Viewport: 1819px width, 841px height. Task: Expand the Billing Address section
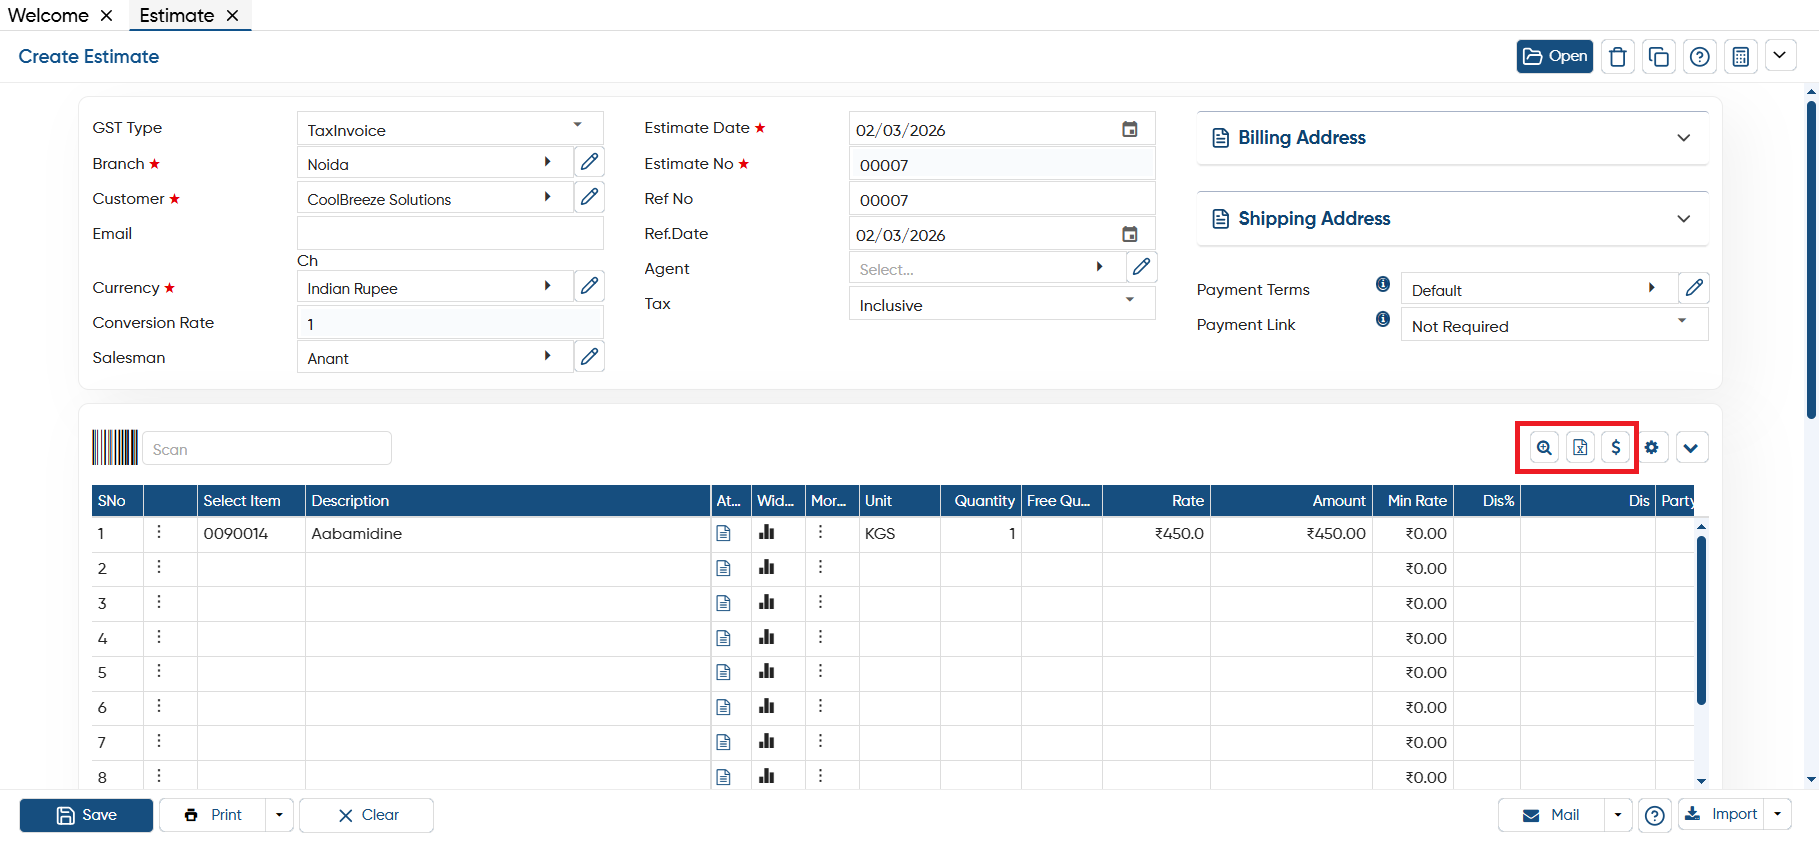click(1452, 138)
